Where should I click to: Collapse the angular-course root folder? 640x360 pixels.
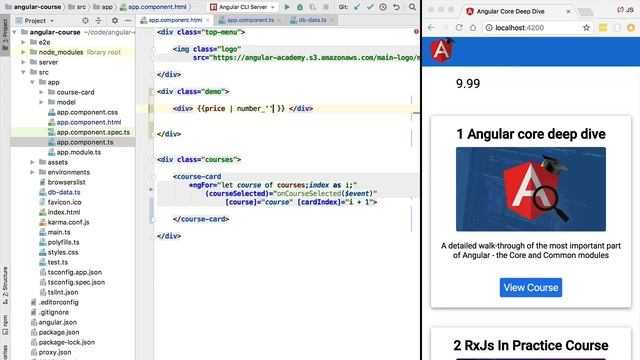coord(15,32)
